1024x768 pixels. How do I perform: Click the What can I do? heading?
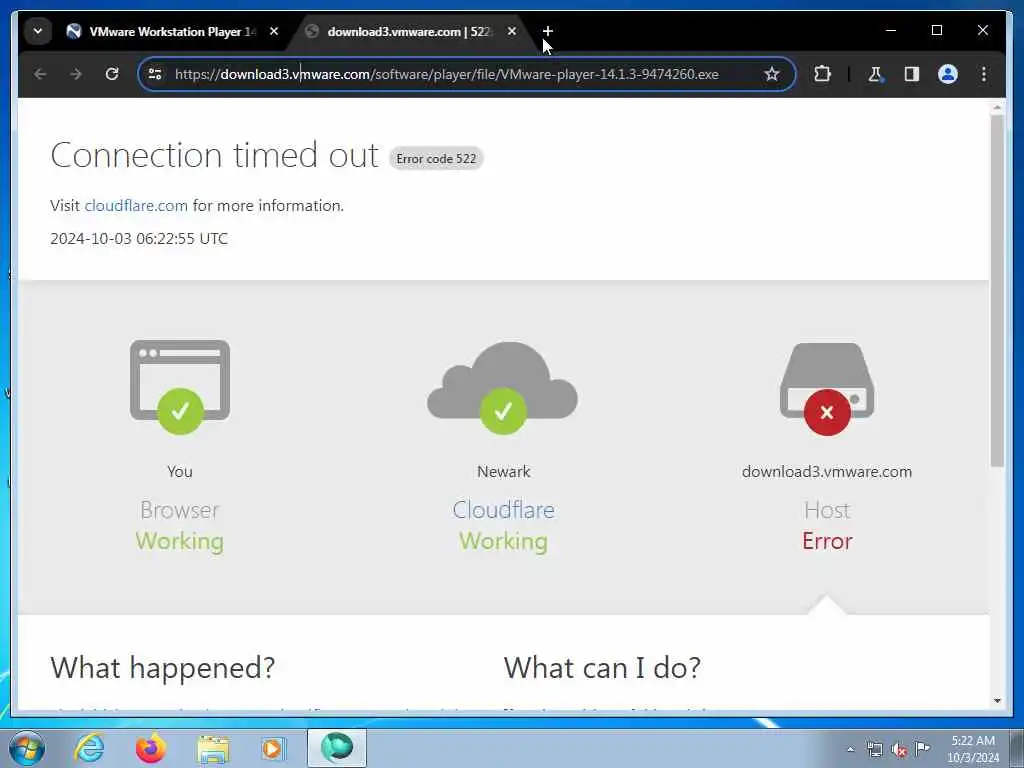click(602, 667)
